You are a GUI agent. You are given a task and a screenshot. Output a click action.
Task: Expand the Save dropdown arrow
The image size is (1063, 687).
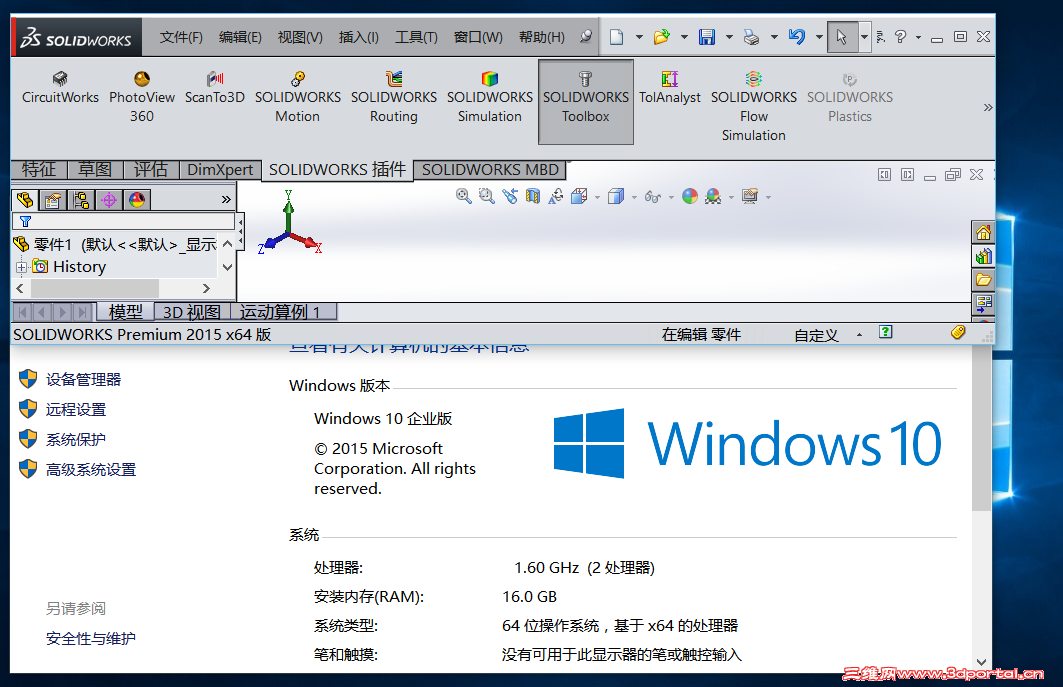pos(729,37)
